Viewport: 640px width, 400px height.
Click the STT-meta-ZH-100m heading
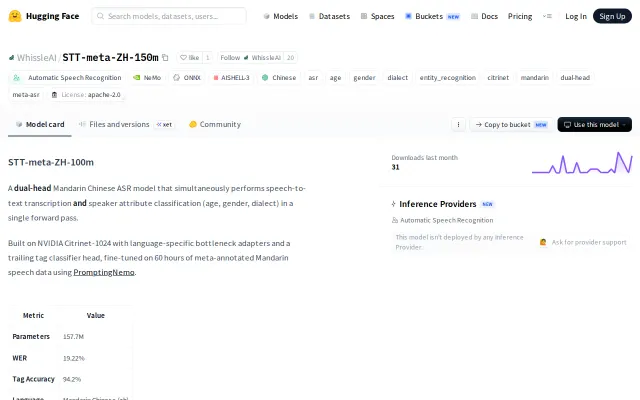point(51,162)
